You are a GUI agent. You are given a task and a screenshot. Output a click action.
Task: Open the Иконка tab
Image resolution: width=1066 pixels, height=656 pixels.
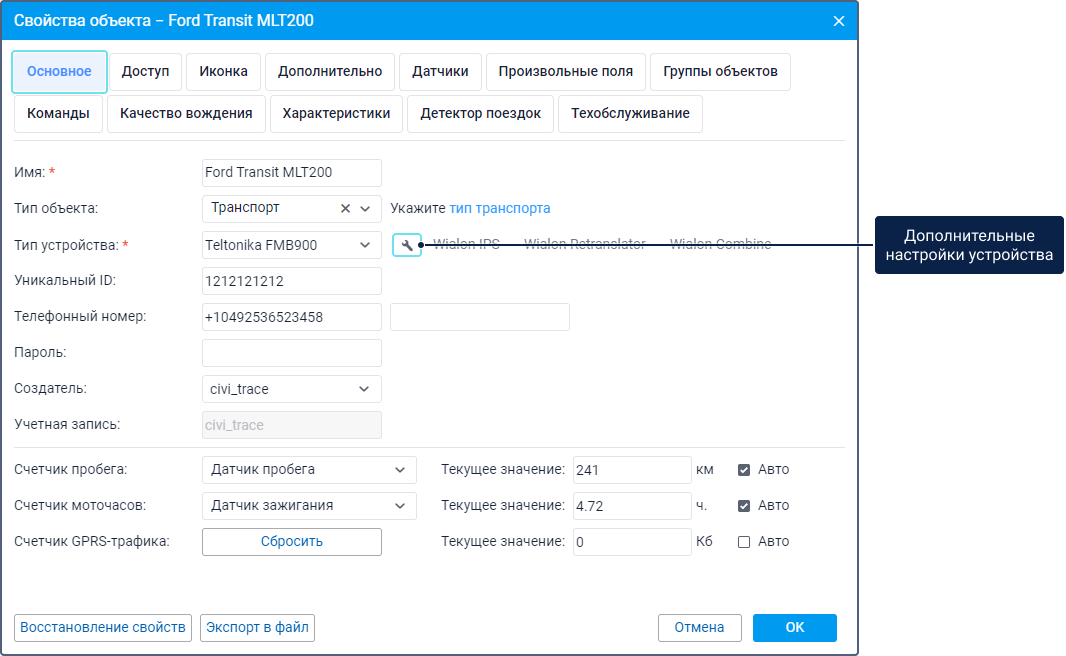[x=224, y=71]
